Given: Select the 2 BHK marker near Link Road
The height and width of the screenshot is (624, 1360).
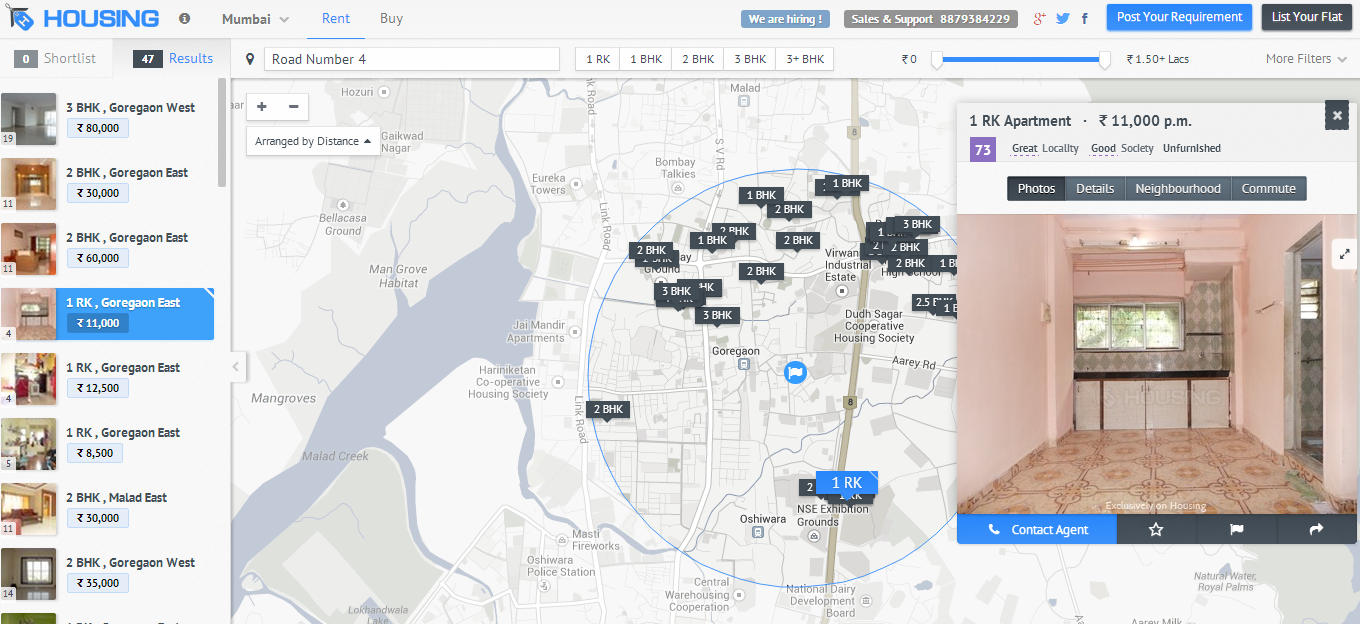Looking at the screenshot, I should [608, 410].
